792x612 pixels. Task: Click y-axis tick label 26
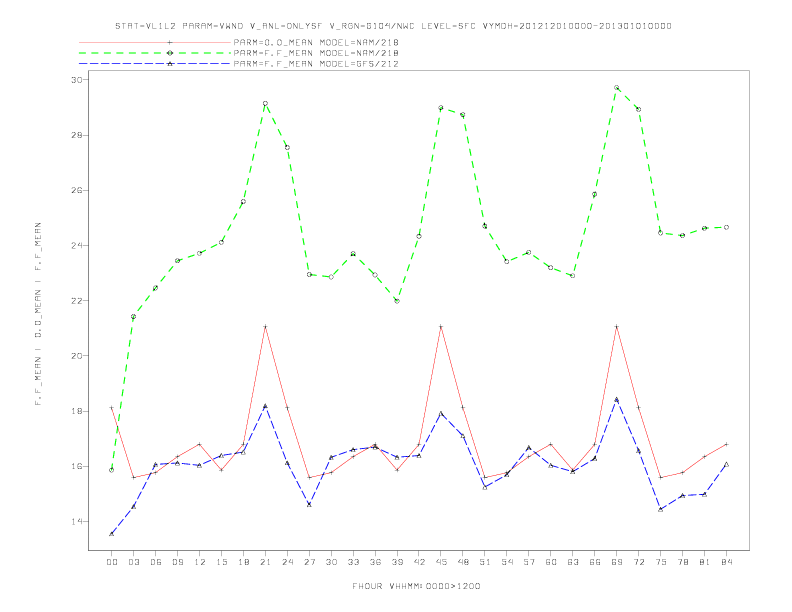pos(77,190)
